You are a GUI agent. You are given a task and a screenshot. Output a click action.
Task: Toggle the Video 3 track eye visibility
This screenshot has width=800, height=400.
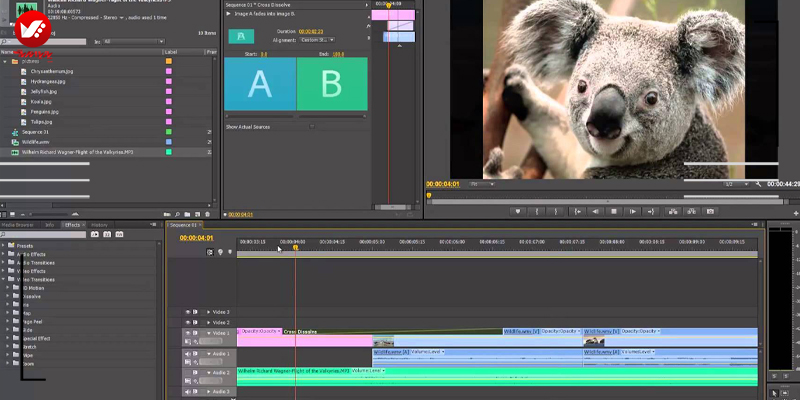pos(188,312)
